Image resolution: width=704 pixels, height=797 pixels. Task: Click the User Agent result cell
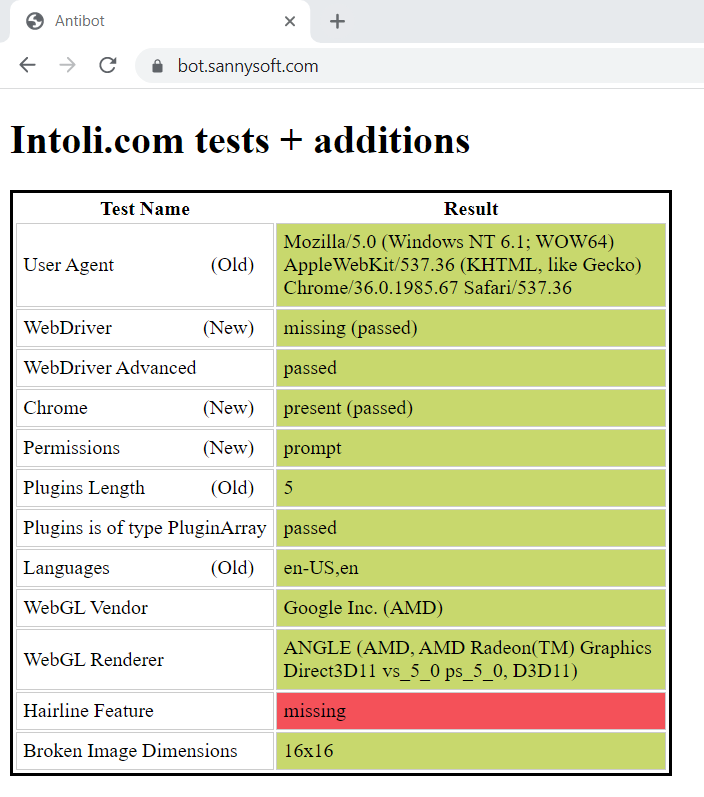tap(471, 265)
